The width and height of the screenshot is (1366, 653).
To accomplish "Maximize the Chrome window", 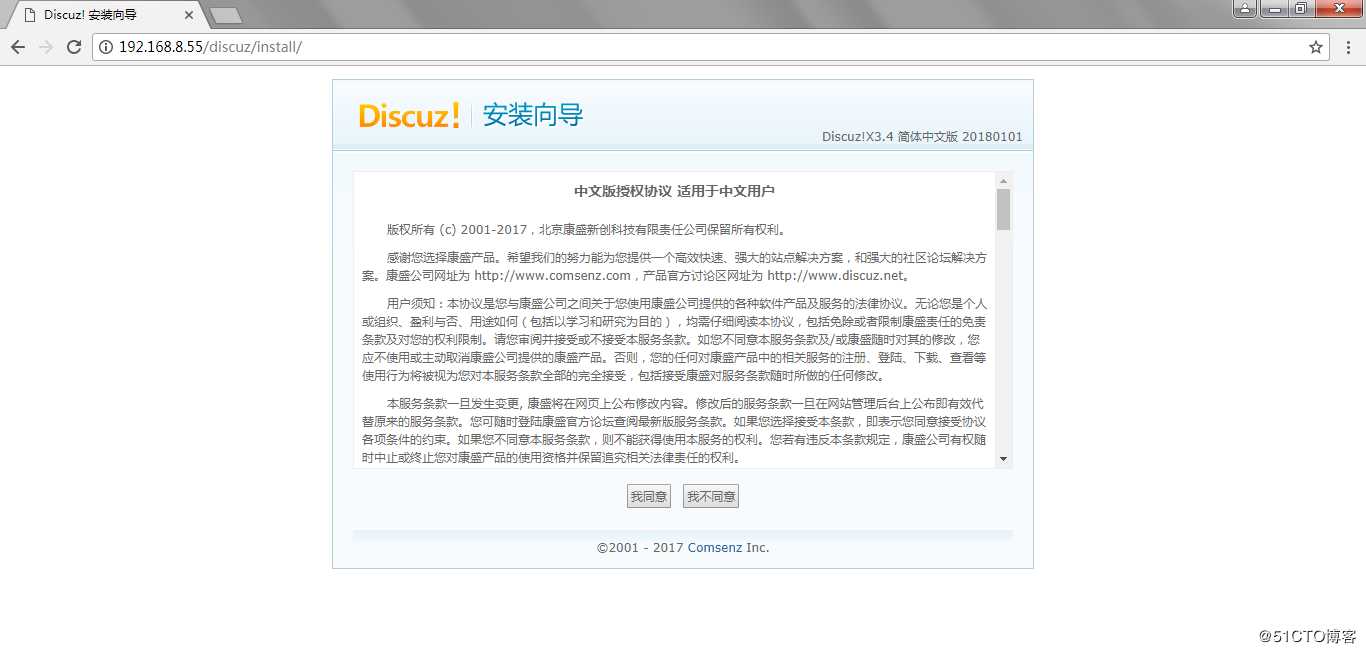I will (1300, 8).
